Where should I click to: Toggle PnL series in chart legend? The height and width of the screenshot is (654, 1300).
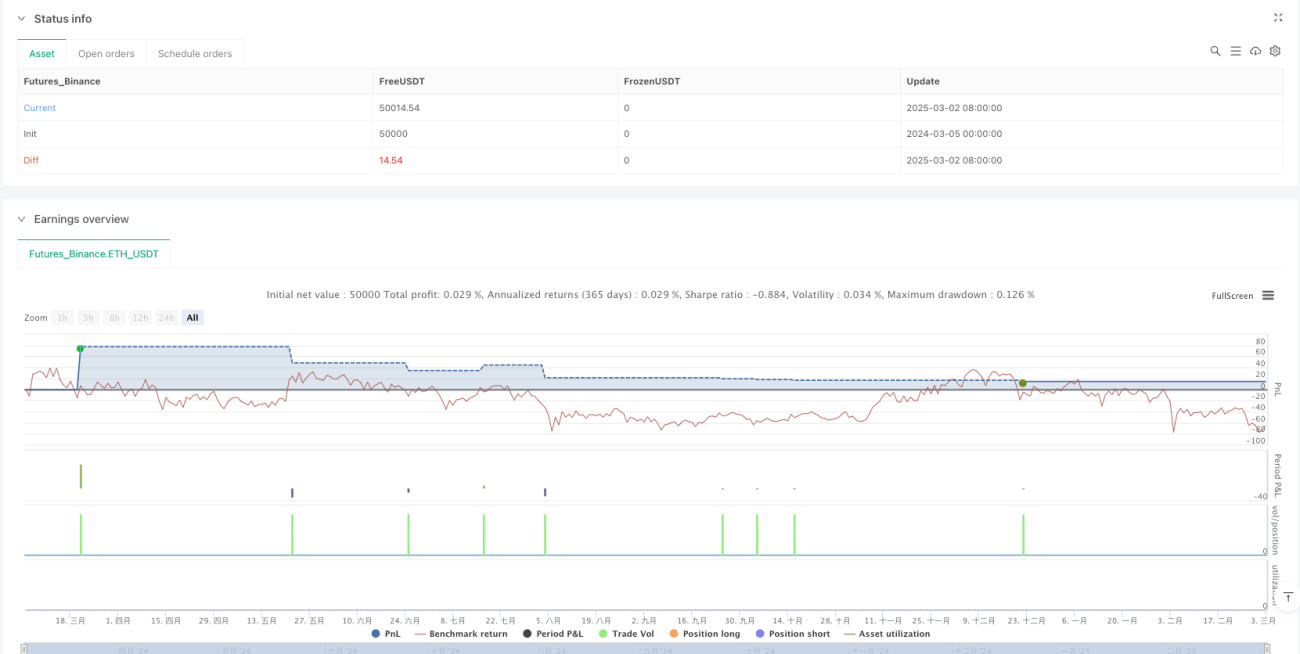click(385, 633)
